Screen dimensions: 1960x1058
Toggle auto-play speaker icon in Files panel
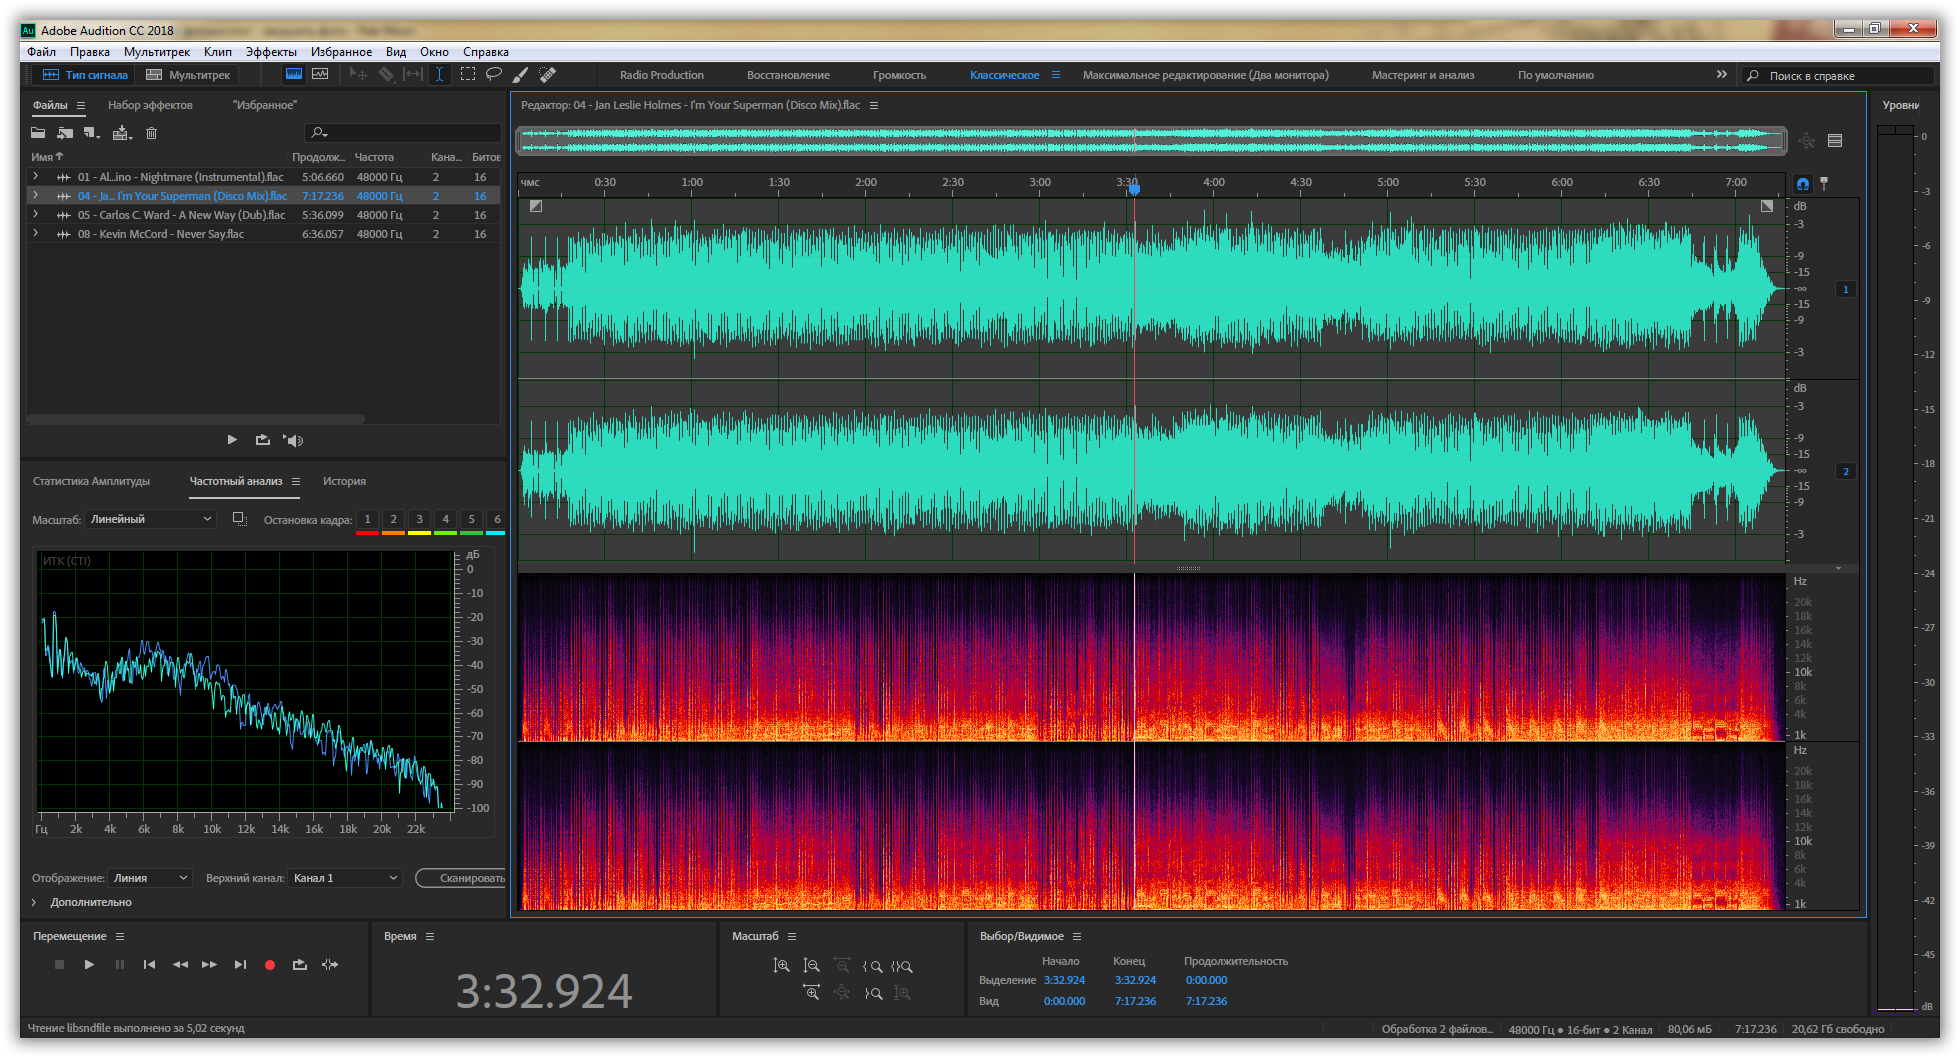click(x=293, y=440)
